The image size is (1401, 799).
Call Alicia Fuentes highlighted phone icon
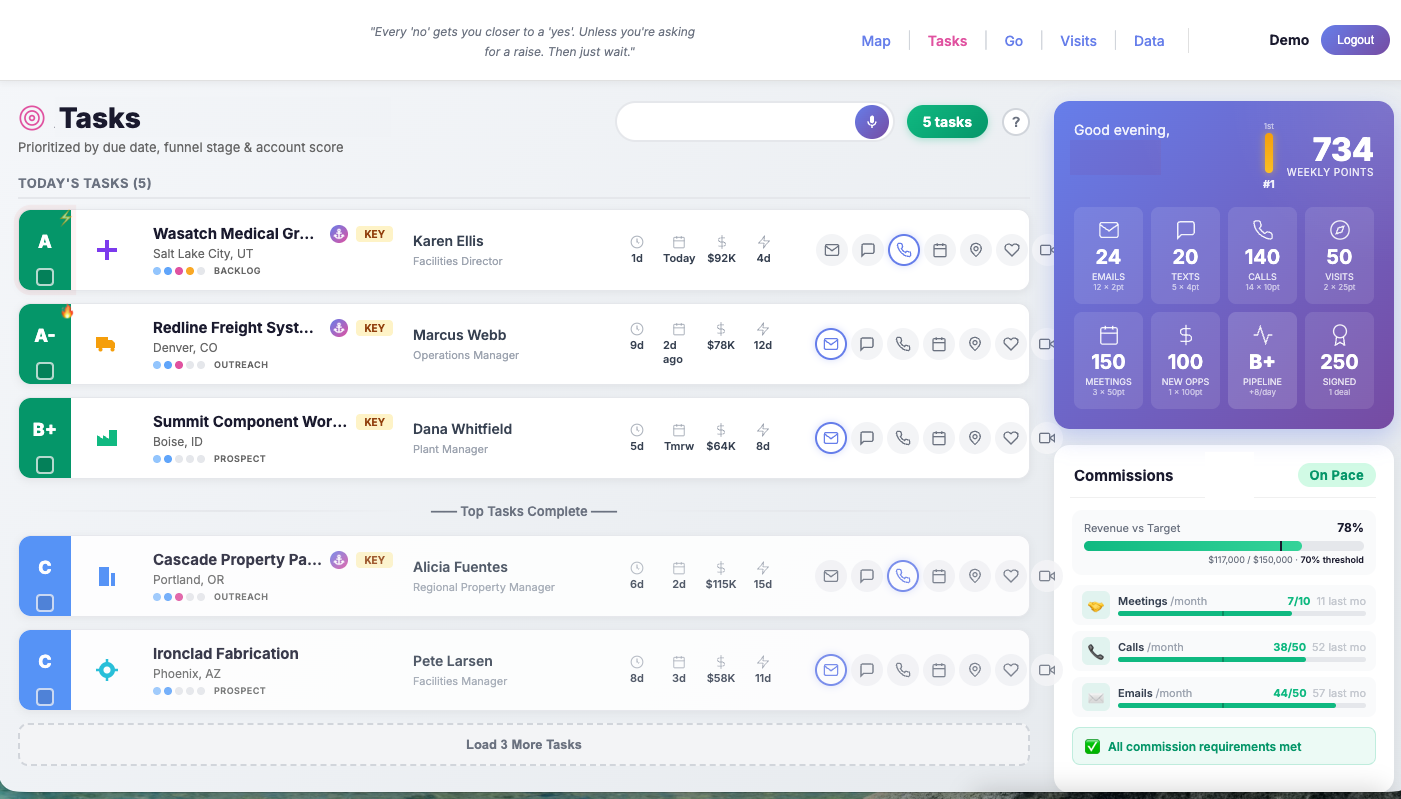(x=903, y=576)
